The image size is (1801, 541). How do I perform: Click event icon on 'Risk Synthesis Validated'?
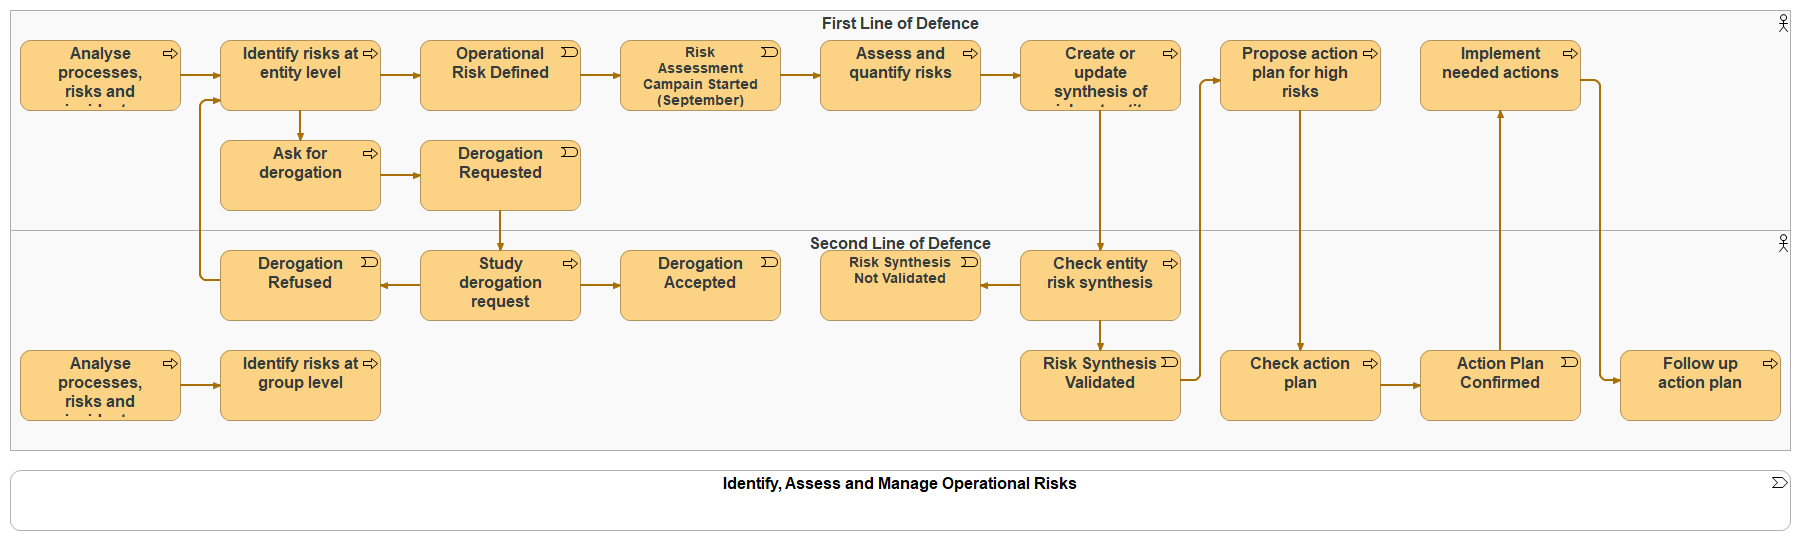pos(1170,362)
